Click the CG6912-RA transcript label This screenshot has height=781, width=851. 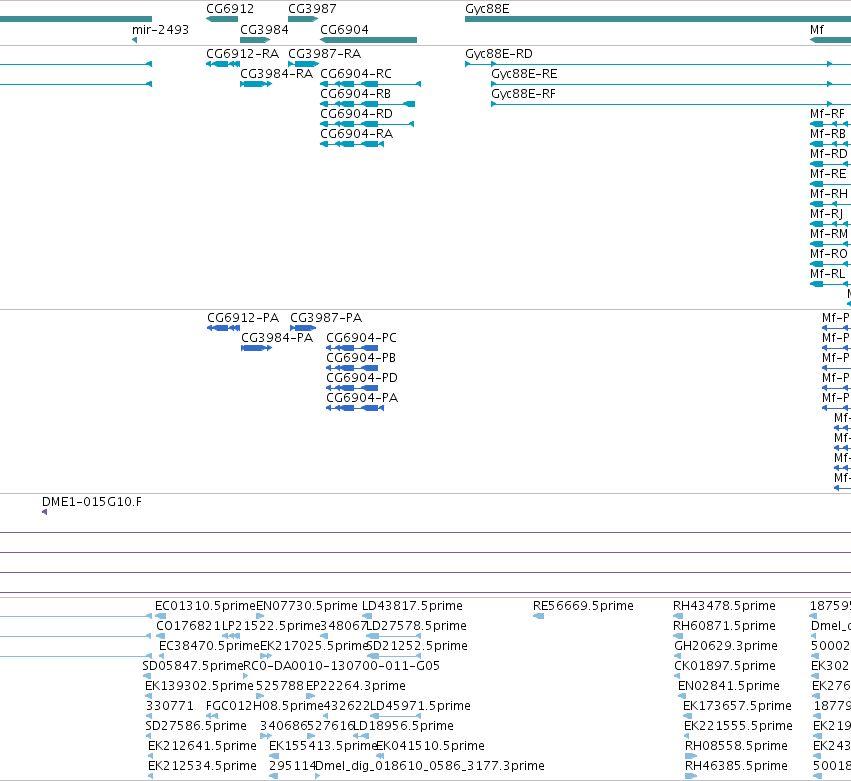pyautogui.click(x=243, y=54)
